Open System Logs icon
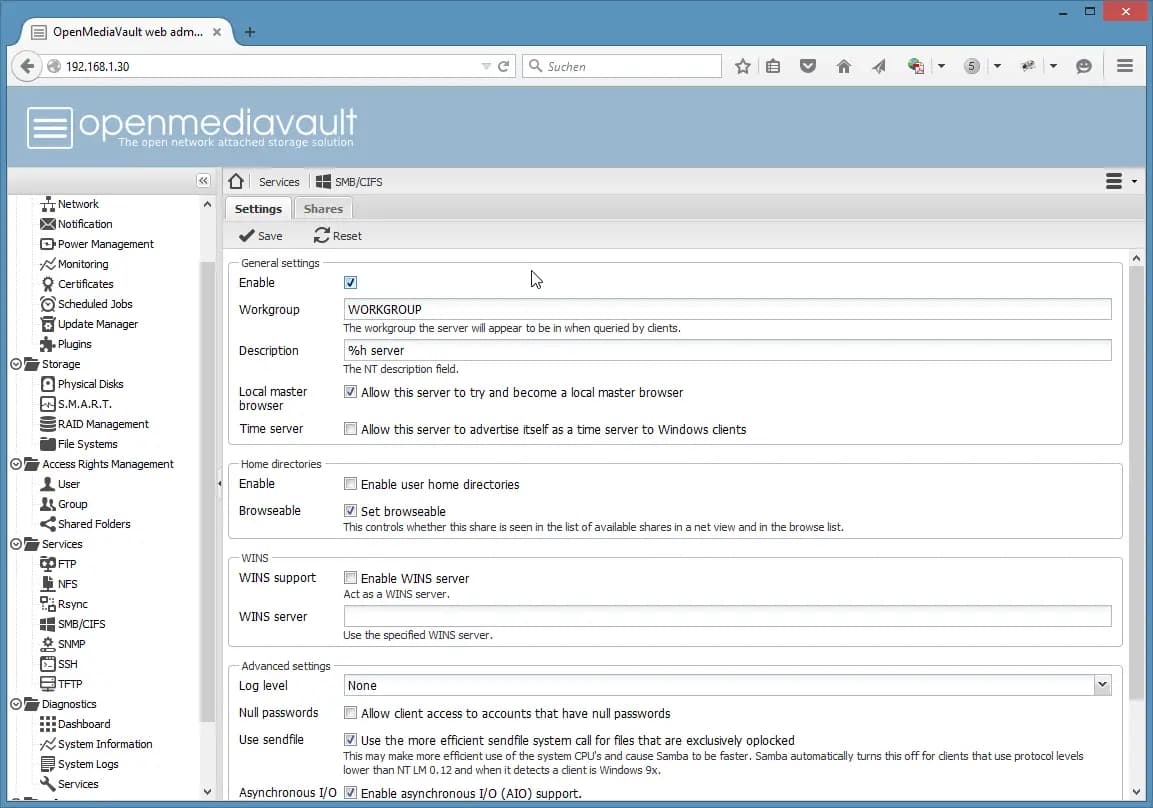Image resolution: width=1153 pixels, height=808 pixels. [x=48, y=764]
